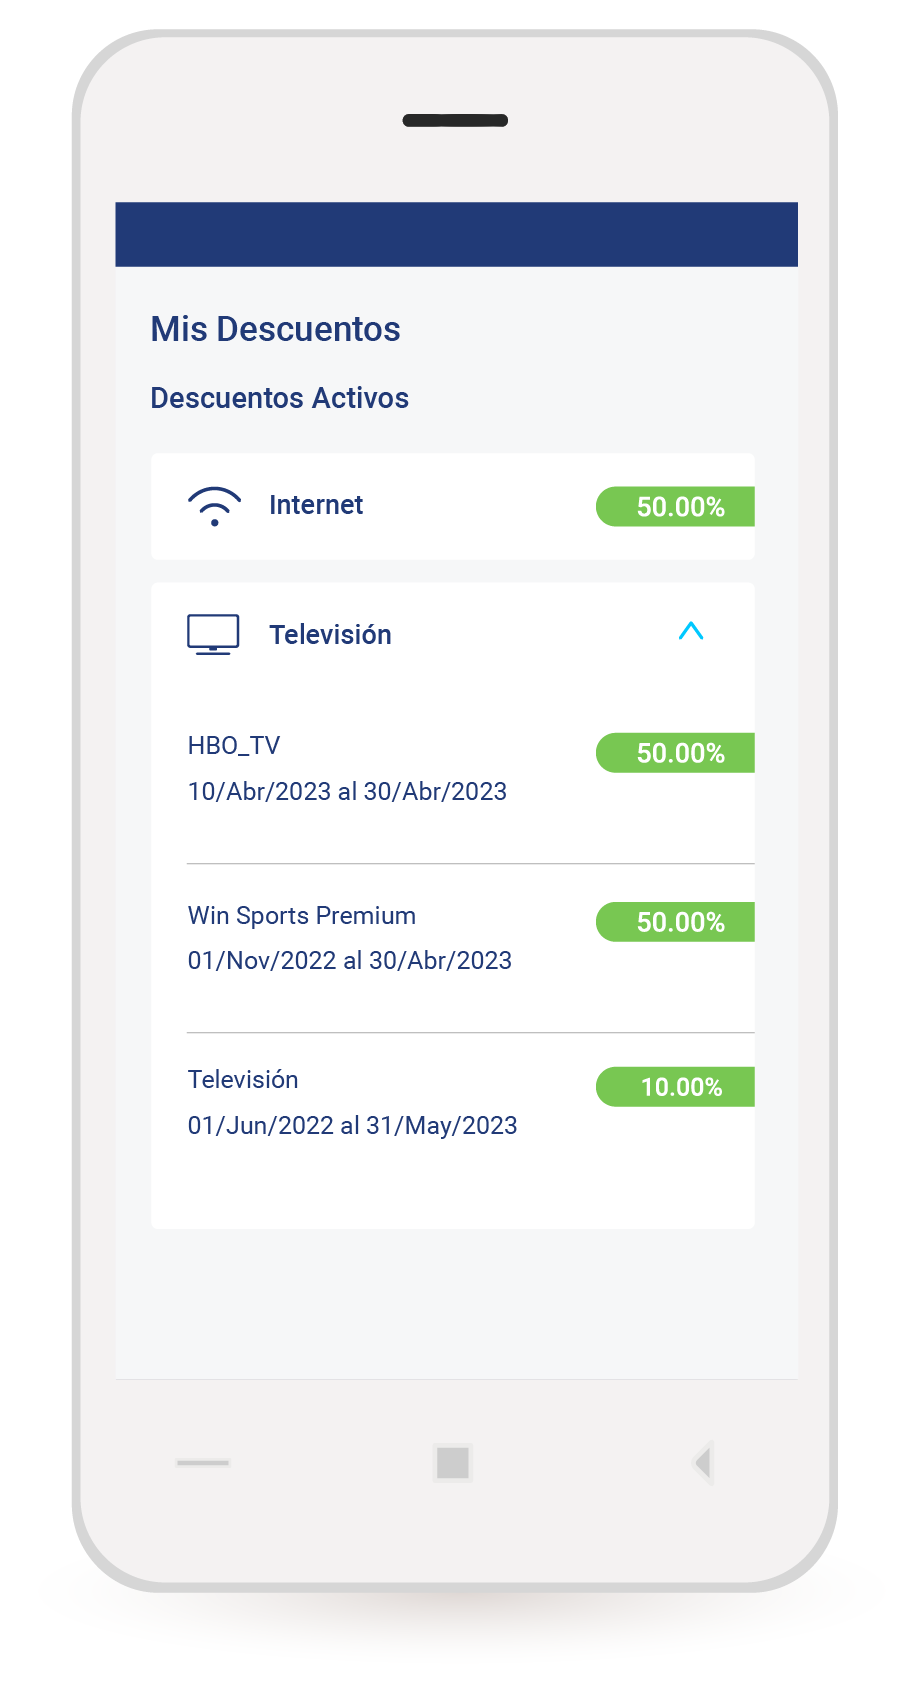Collapse the Televisión section chevron
The height and width of the screenshot is (1694, 923).
691,631
